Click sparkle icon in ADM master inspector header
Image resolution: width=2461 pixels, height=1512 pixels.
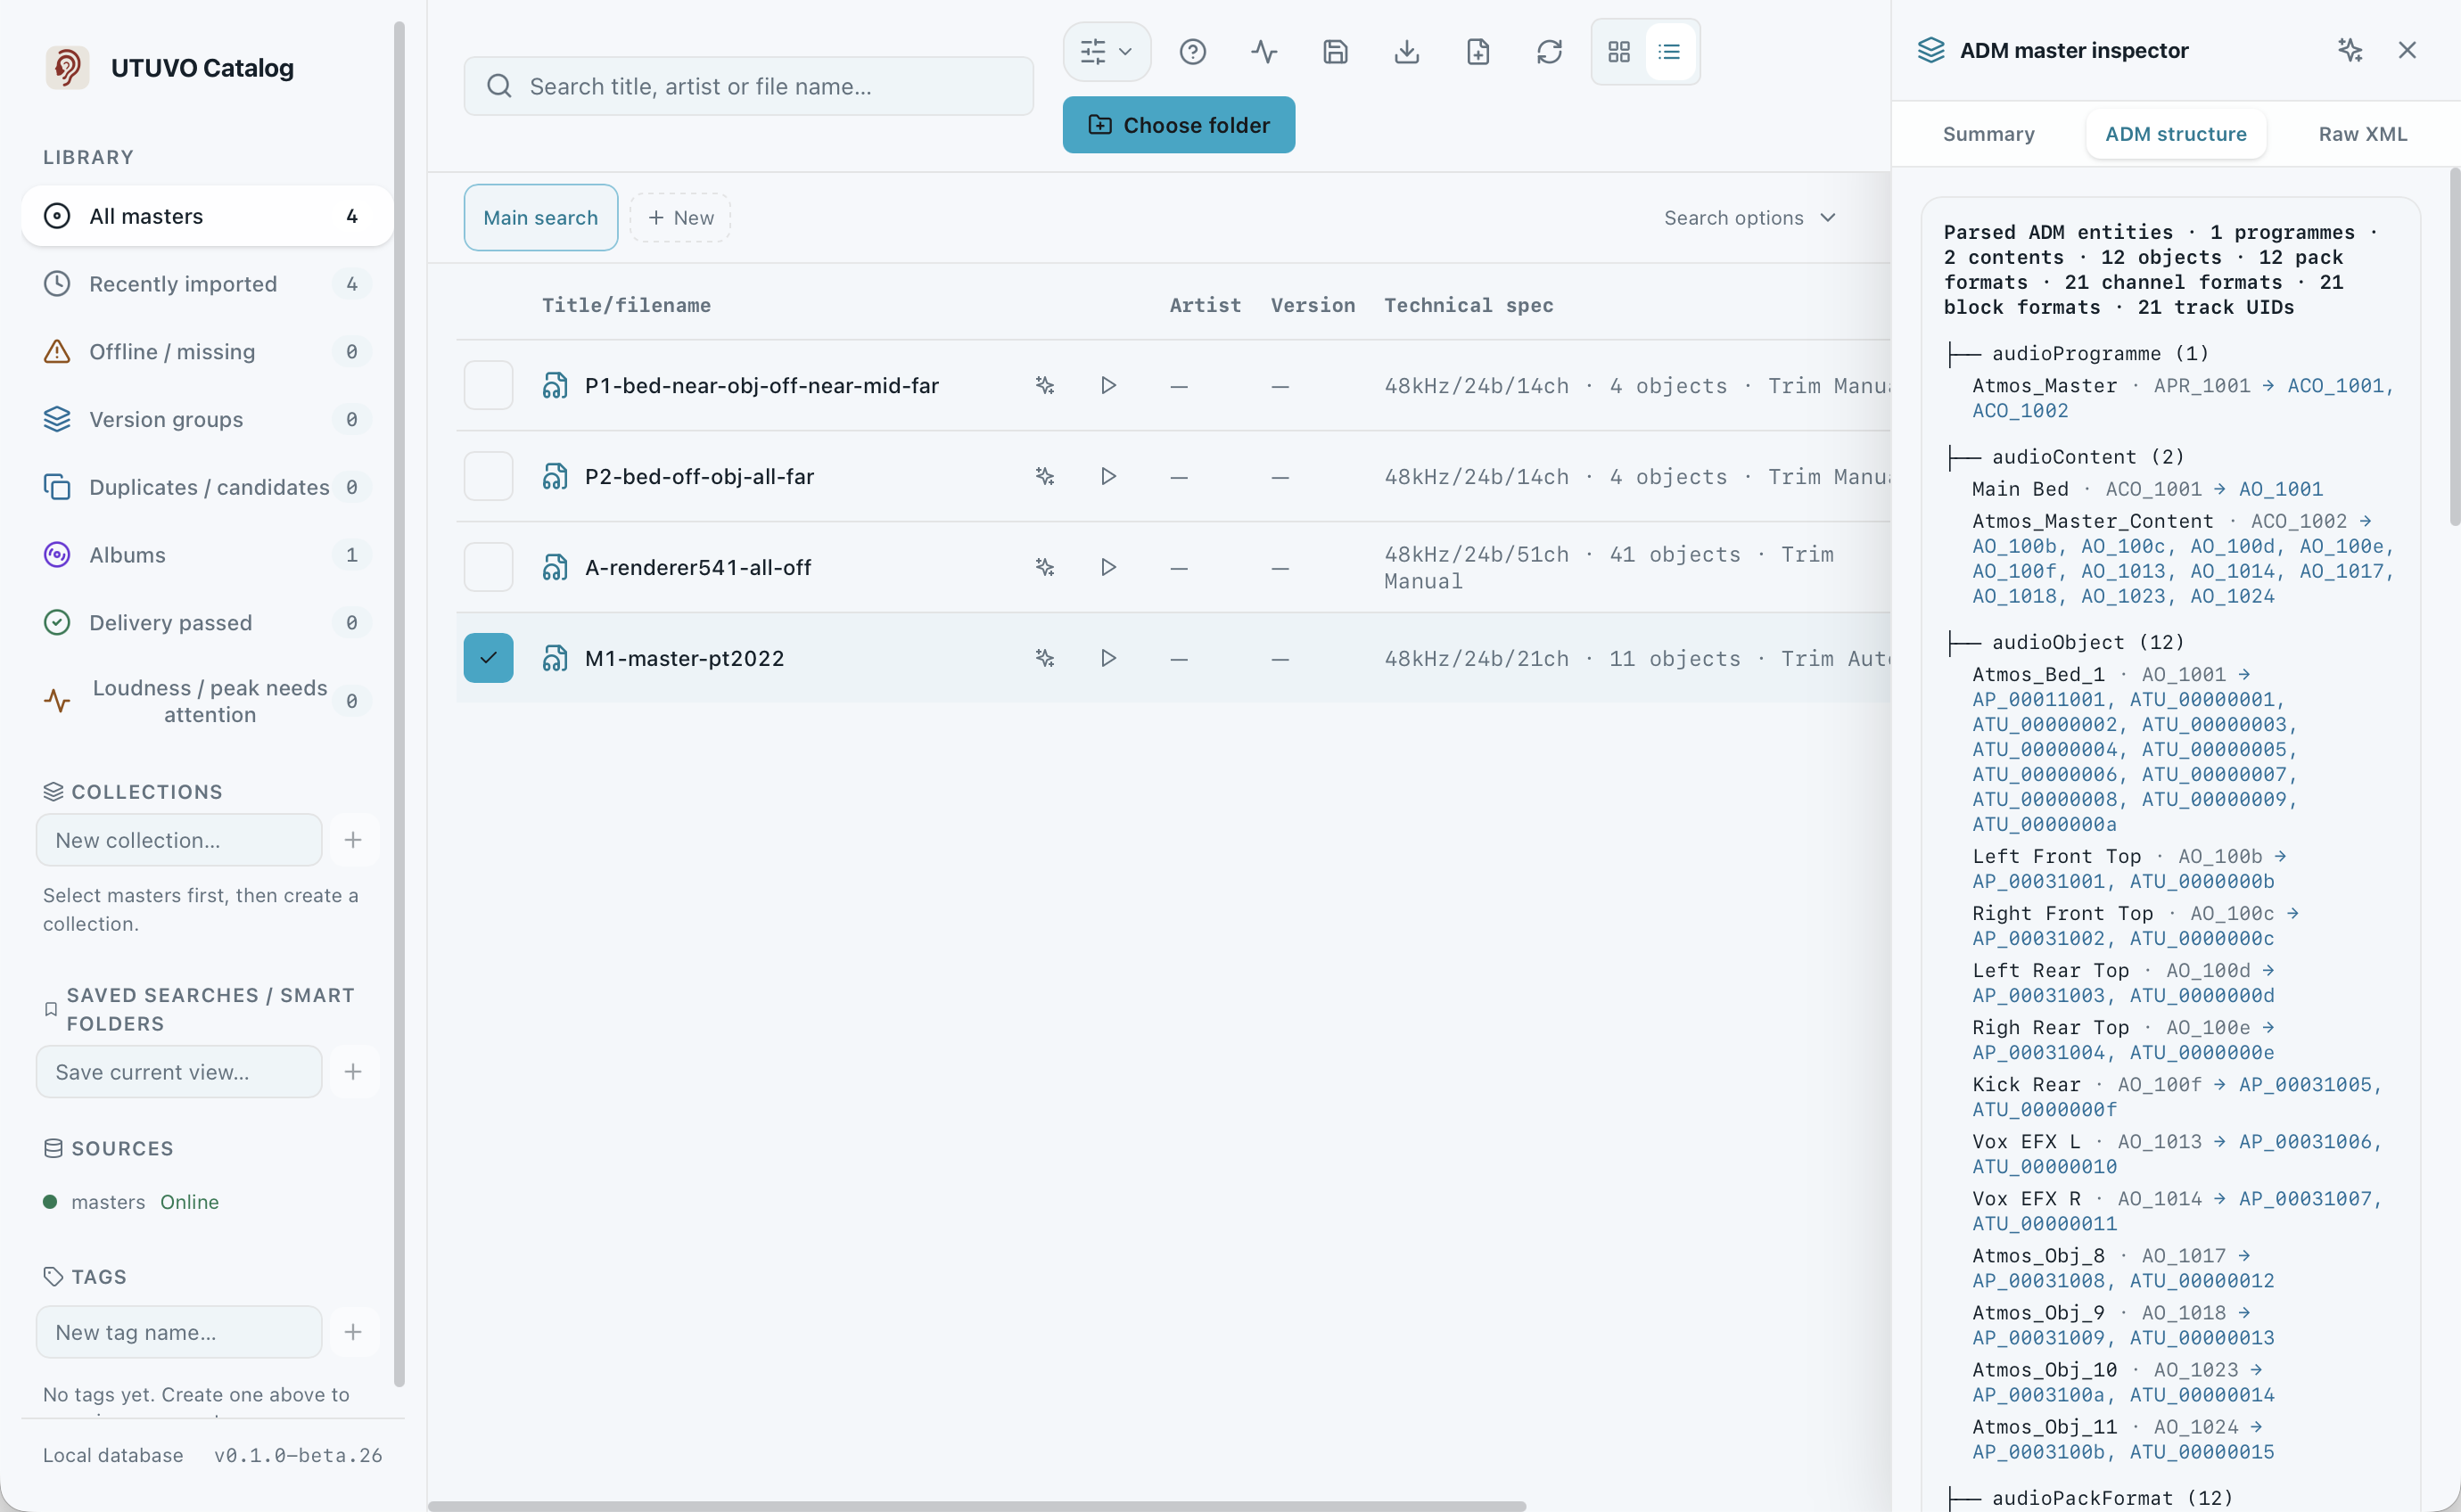click(2350, 50)
